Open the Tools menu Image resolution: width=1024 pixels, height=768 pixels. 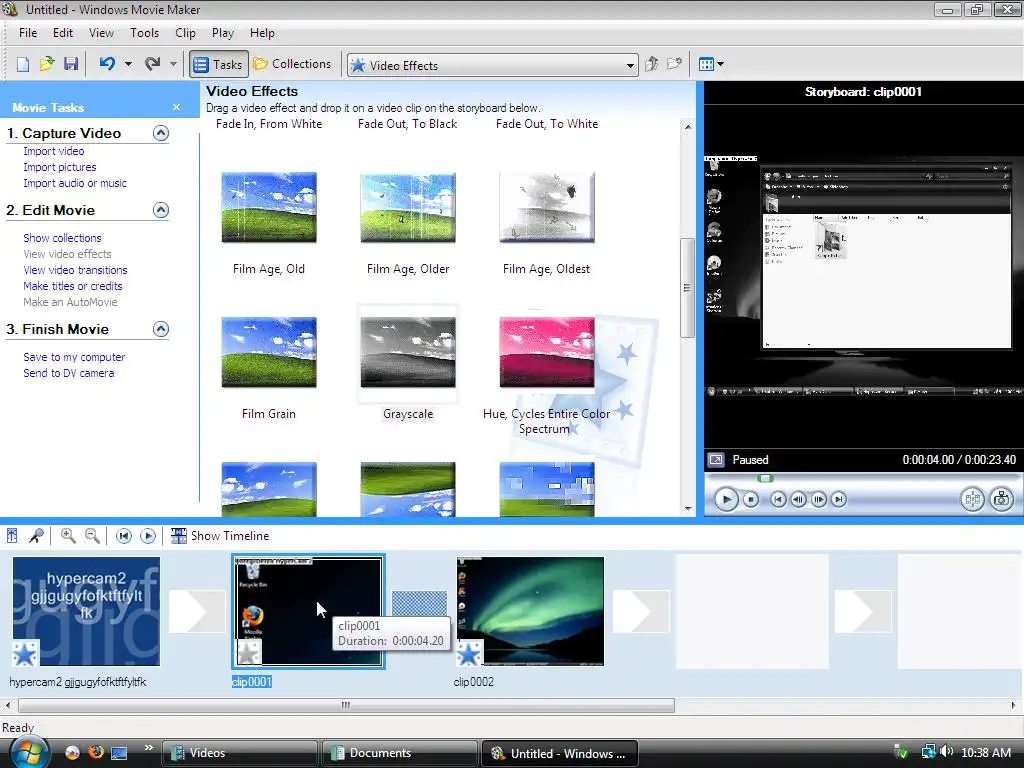[144, 33]
